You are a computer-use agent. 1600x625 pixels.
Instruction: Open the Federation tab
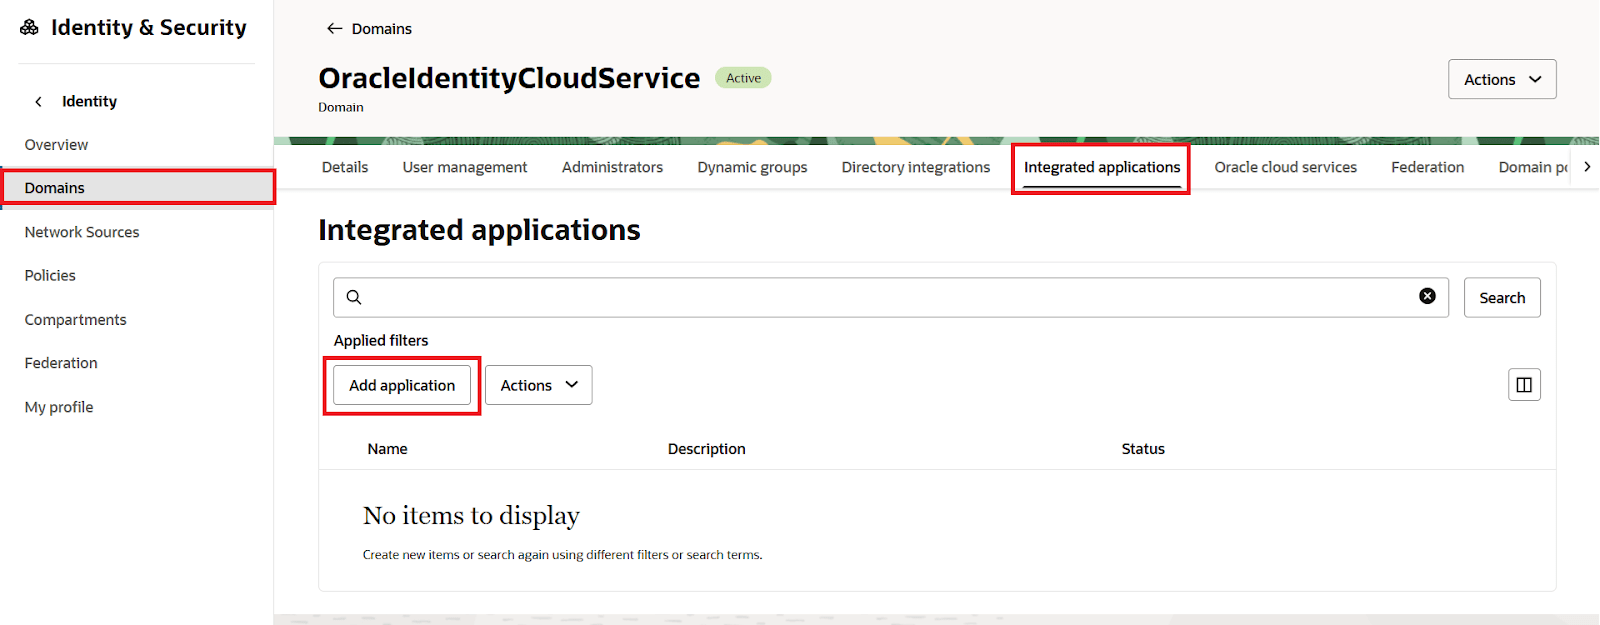pyautogui.click(x=1427, y=167)
